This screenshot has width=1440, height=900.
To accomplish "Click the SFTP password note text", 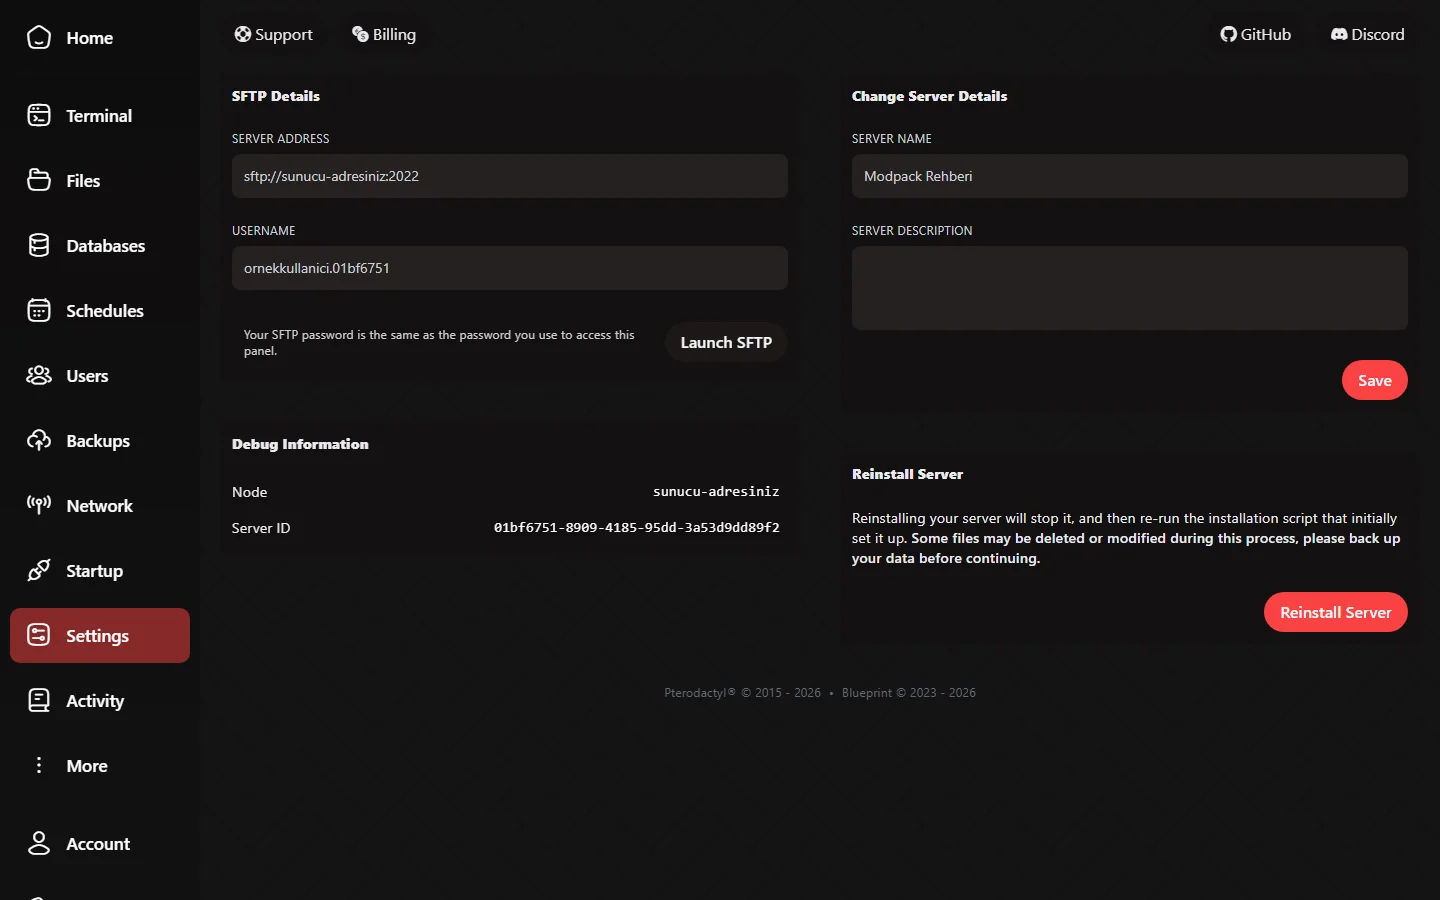I will (x=439, y=342).
